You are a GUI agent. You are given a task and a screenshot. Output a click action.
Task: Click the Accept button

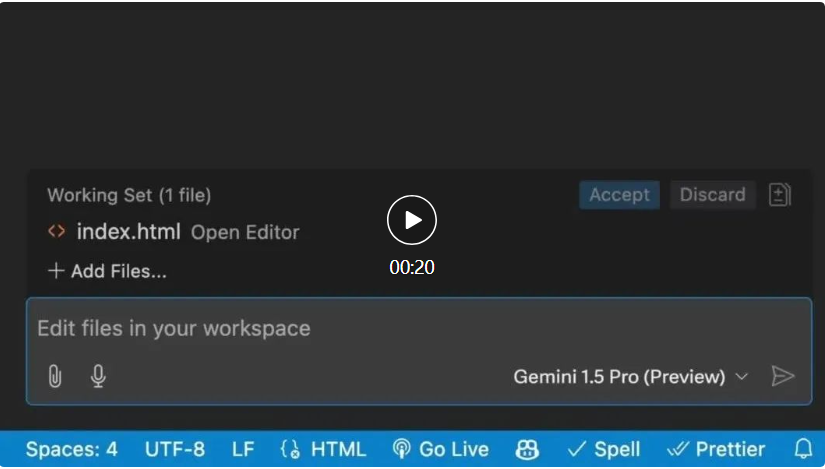coord(619,195)
